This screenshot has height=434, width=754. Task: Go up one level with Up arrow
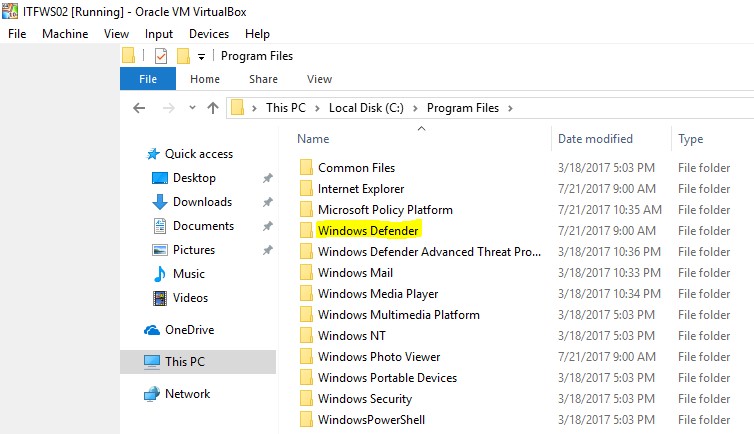pyautogui.click(x=213, y=108)
